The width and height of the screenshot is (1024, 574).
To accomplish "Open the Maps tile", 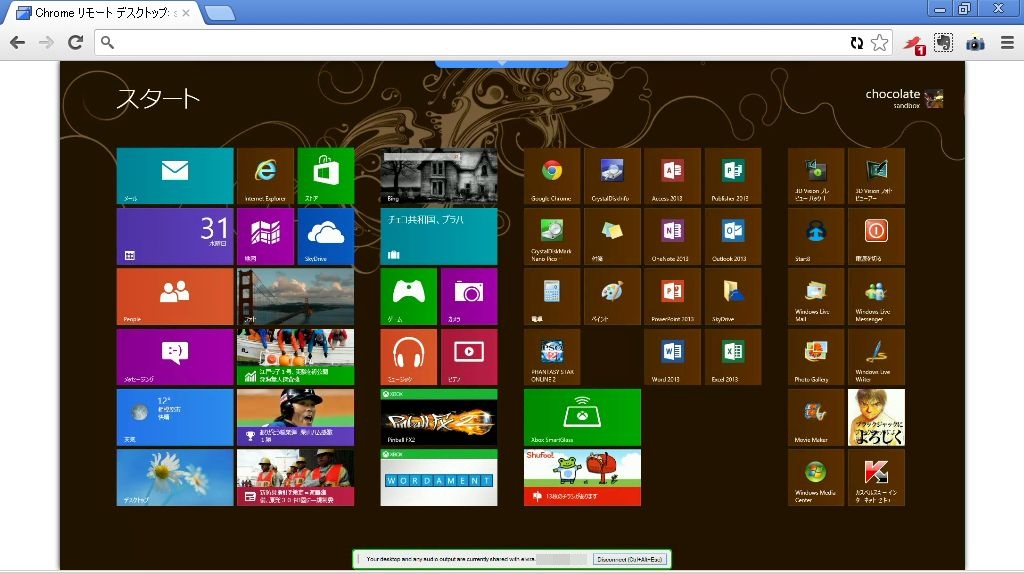I will 265,236.
